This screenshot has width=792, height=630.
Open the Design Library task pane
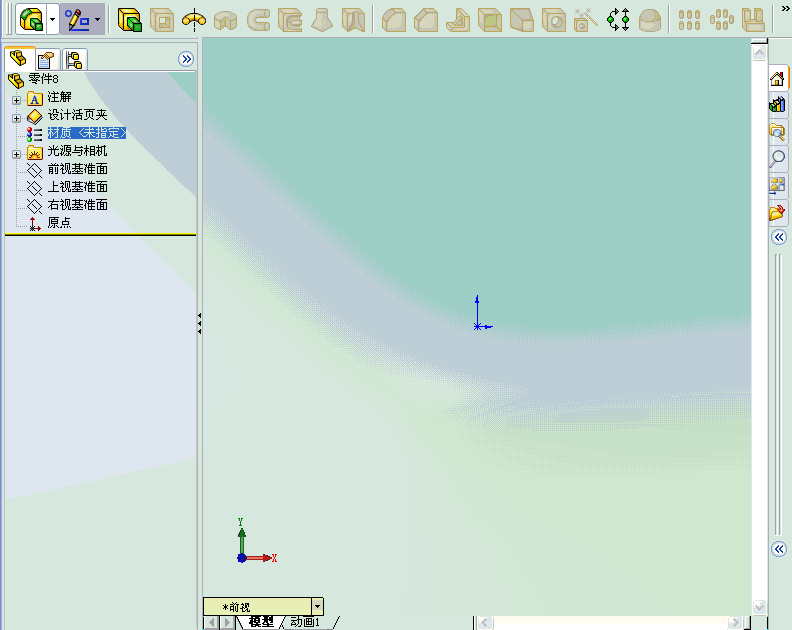pos(777,105)
